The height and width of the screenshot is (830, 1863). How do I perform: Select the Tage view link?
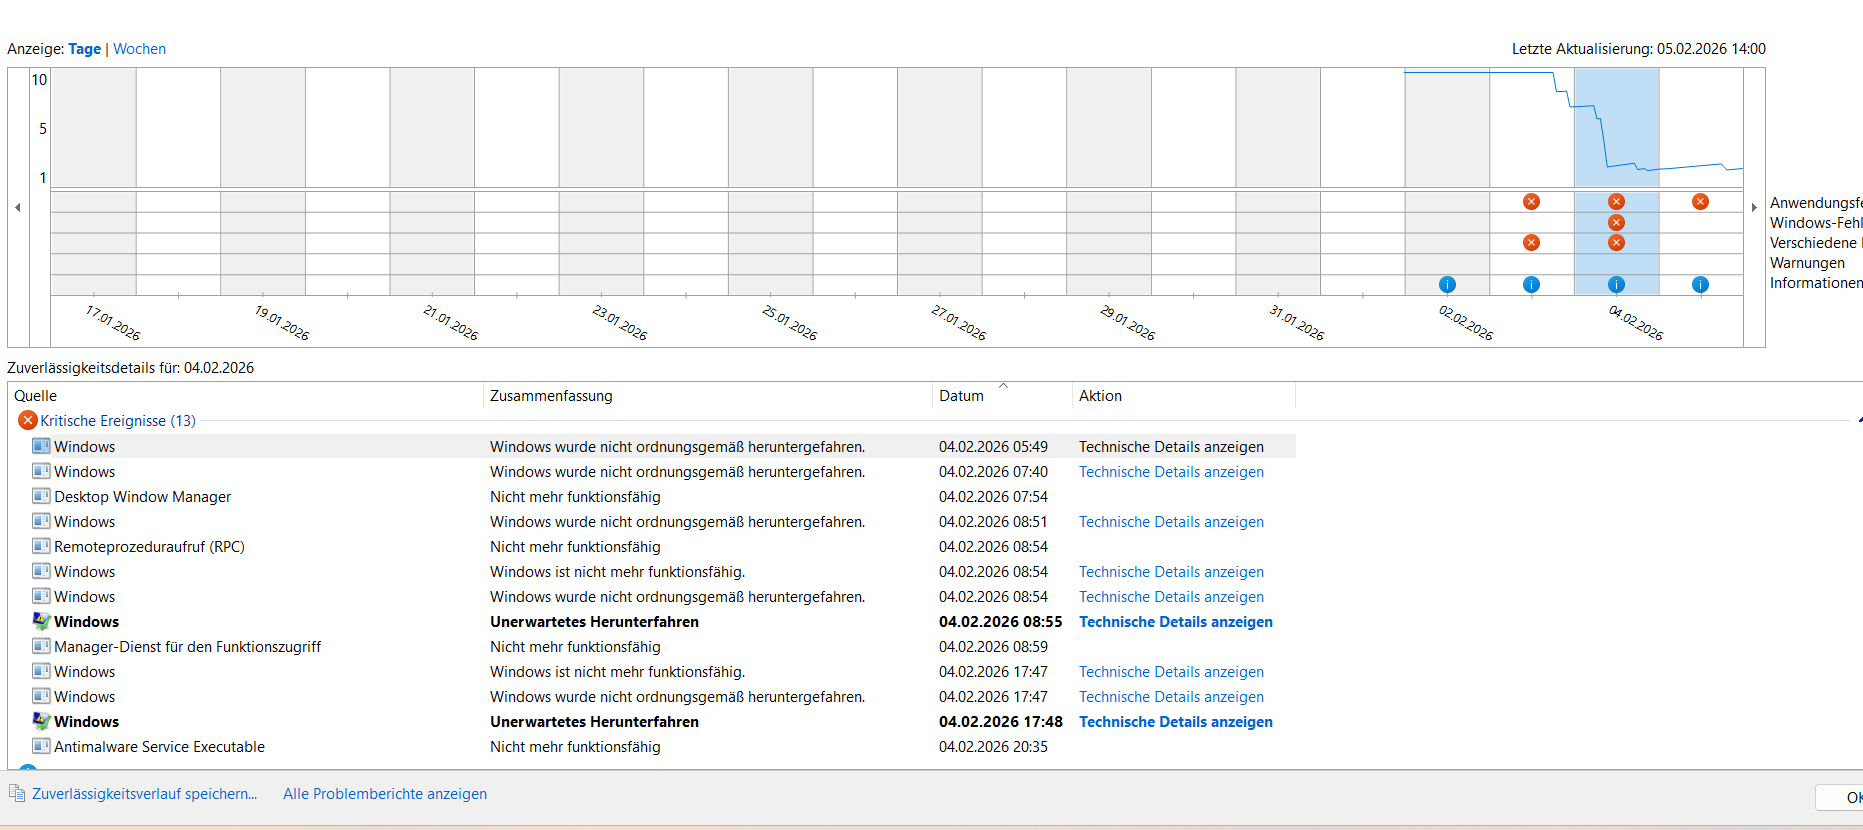pyautogui.click(x=84, y=49)
